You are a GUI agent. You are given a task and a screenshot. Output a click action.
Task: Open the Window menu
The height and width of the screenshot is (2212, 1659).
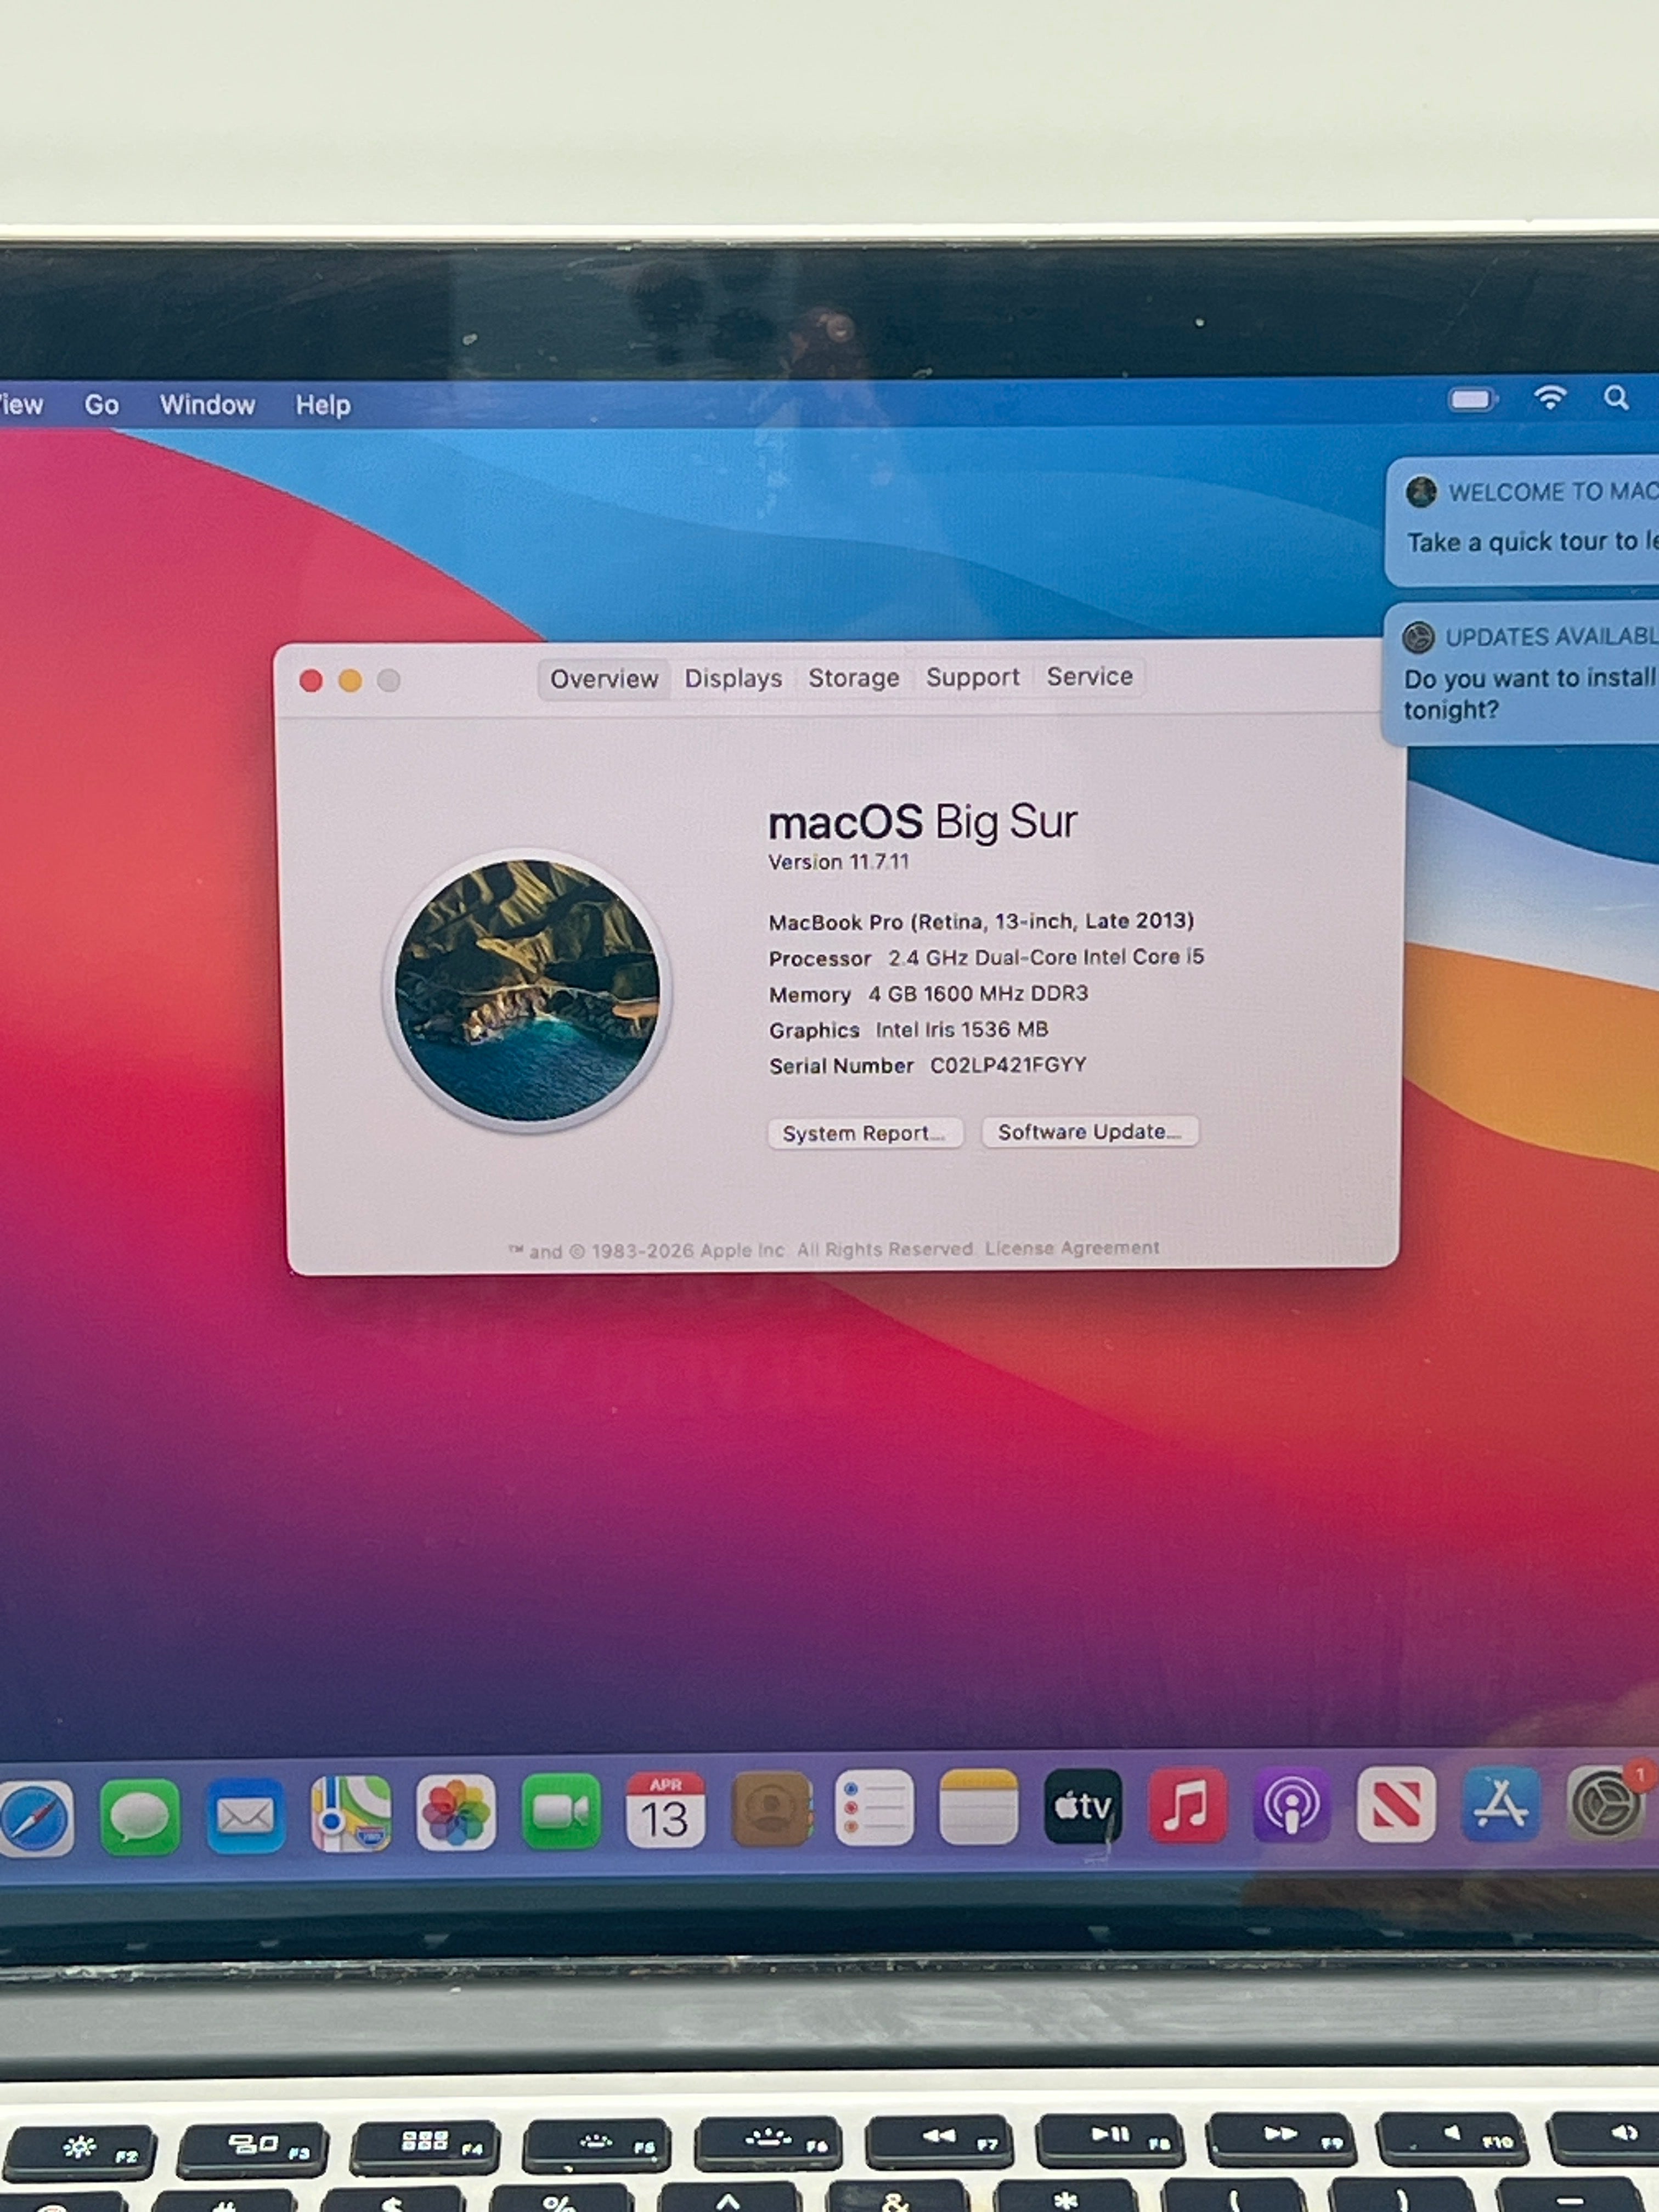pos(207,405)
